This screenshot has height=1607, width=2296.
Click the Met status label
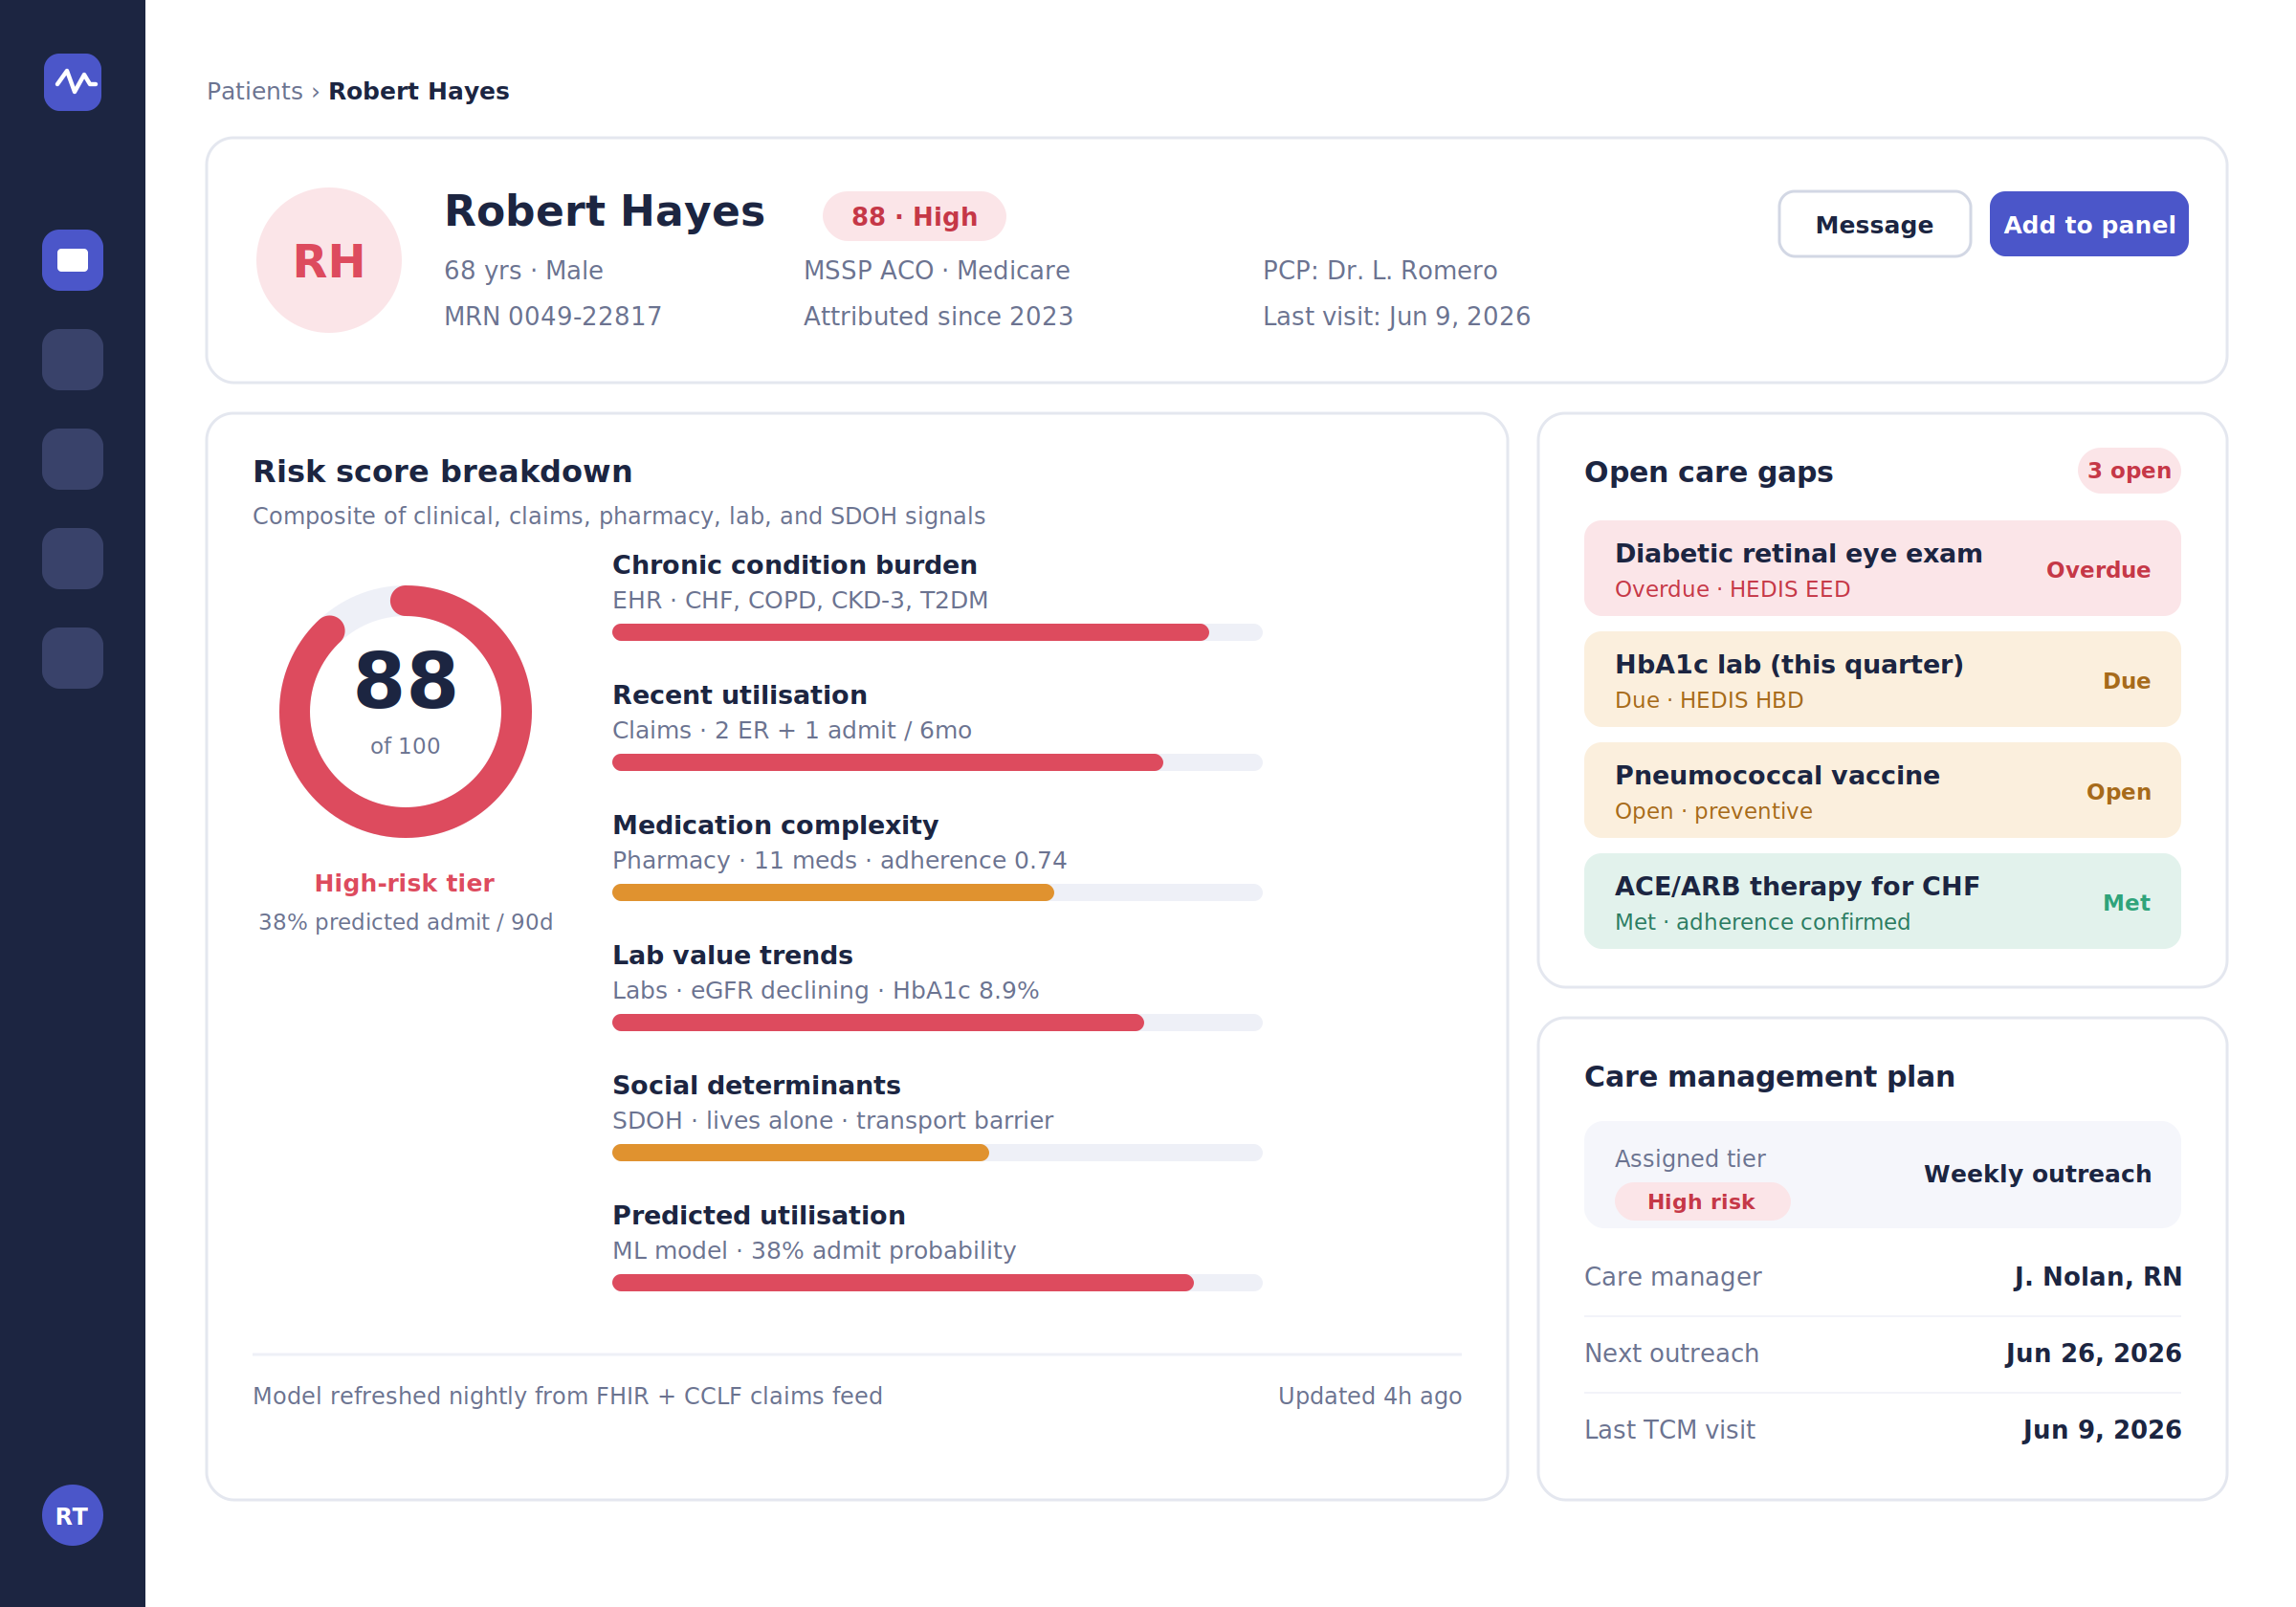2127,902
